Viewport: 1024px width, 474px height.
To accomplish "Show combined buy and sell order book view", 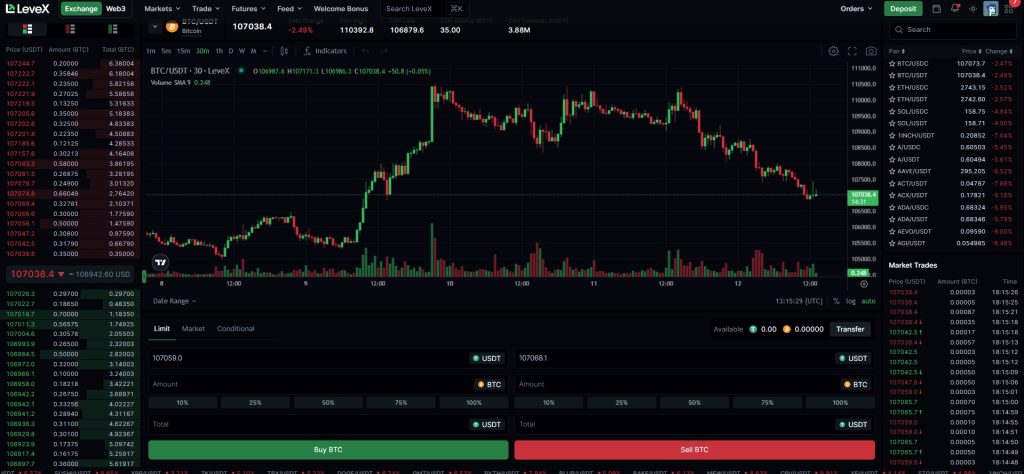I will pos(27,29).
